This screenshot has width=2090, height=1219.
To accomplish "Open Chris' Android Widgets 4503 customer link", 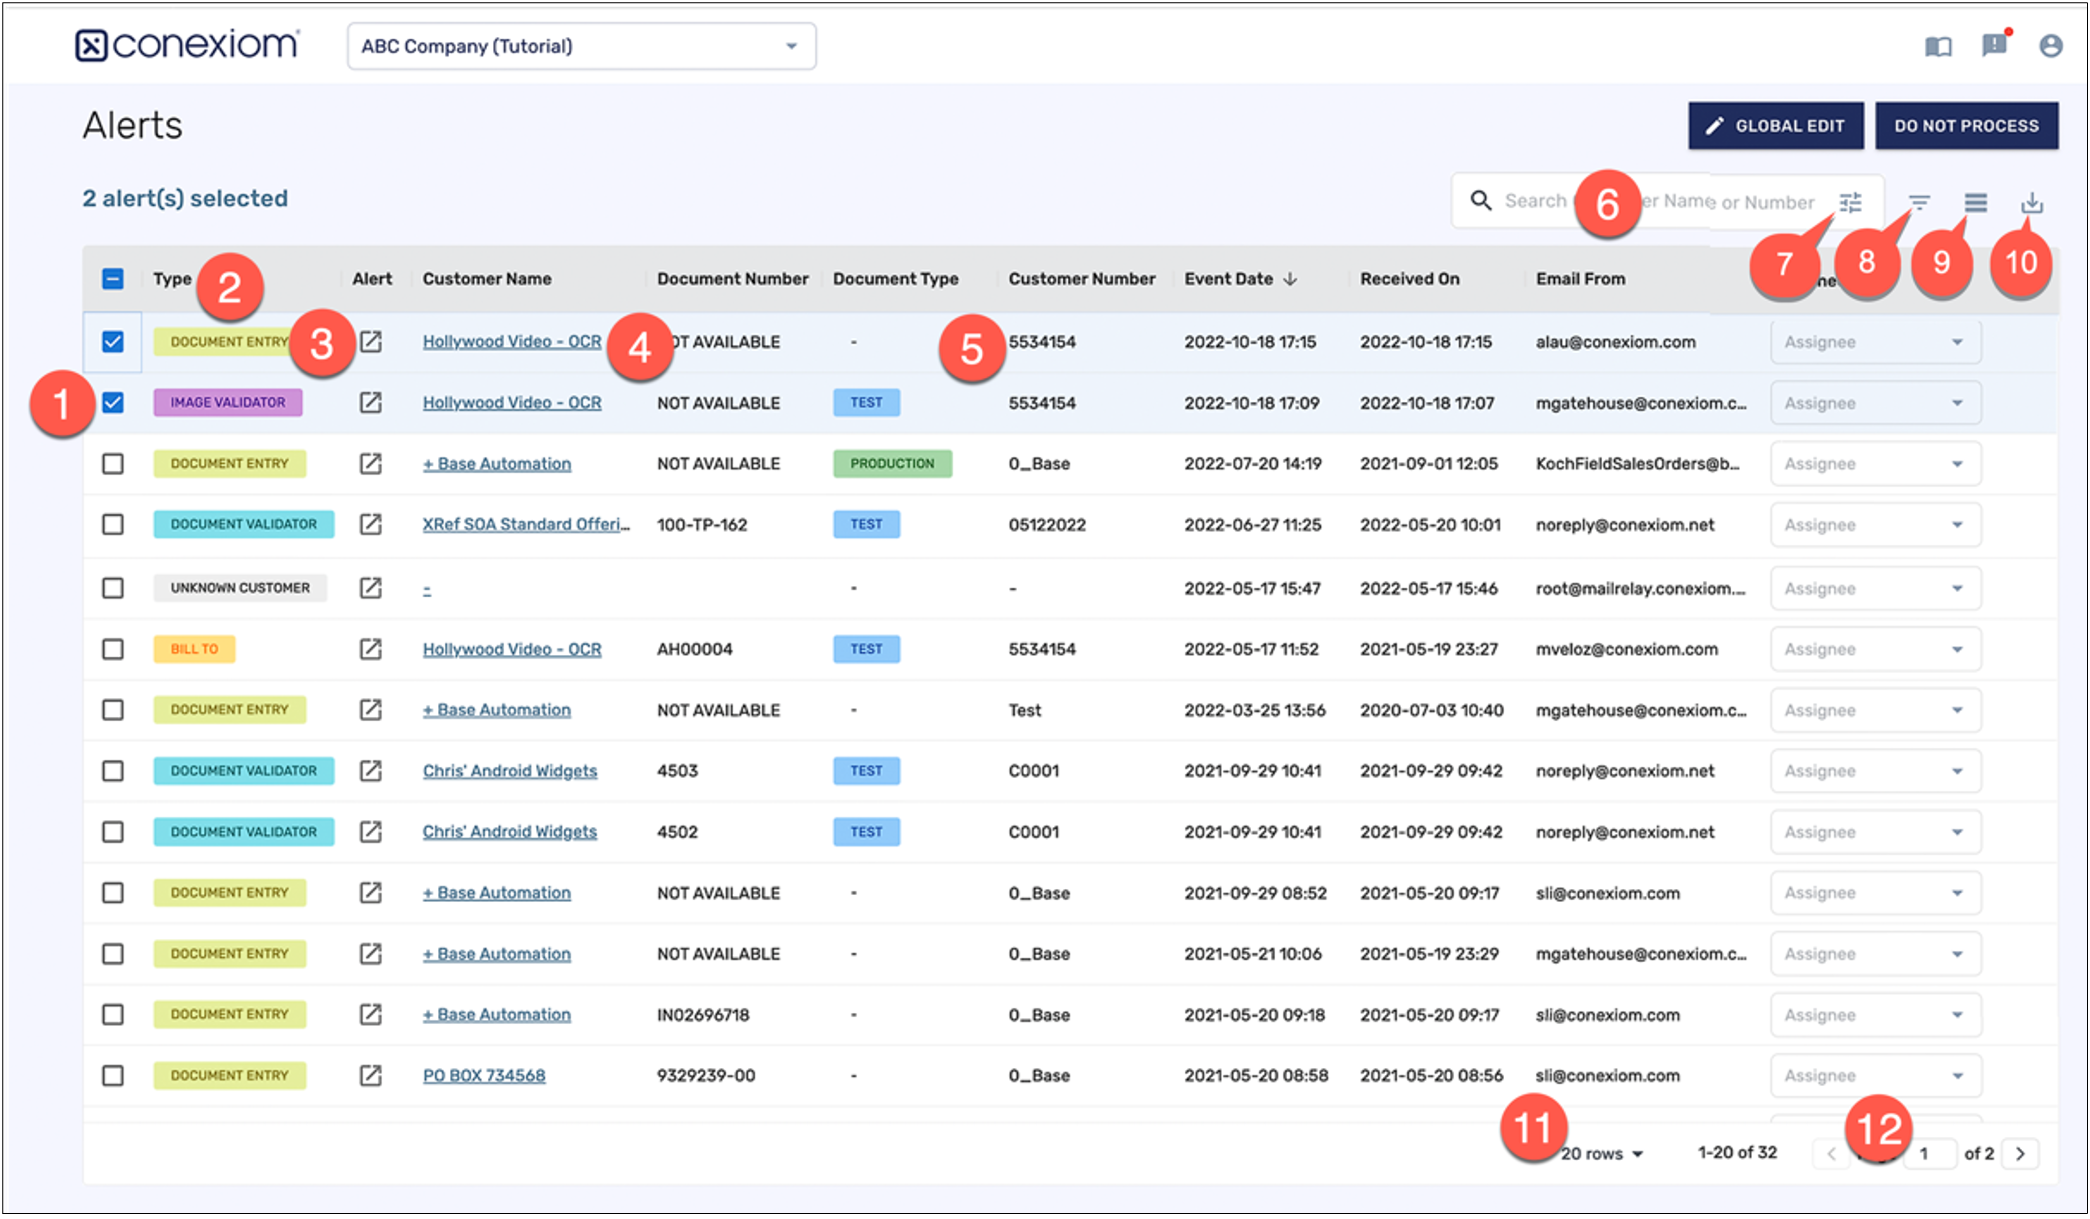I will click(509, 771).
